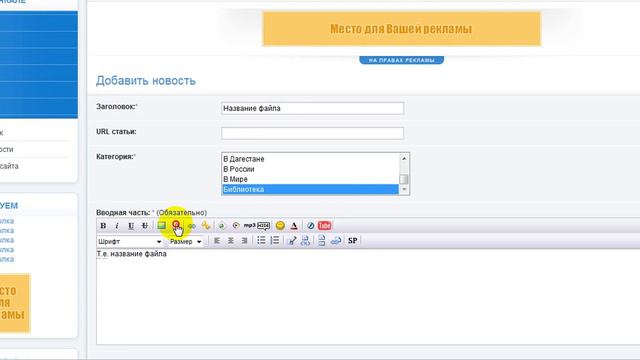Viewport: 640px width, 360px height.
Task: Align the text to the left
Action: coord(217,241)
